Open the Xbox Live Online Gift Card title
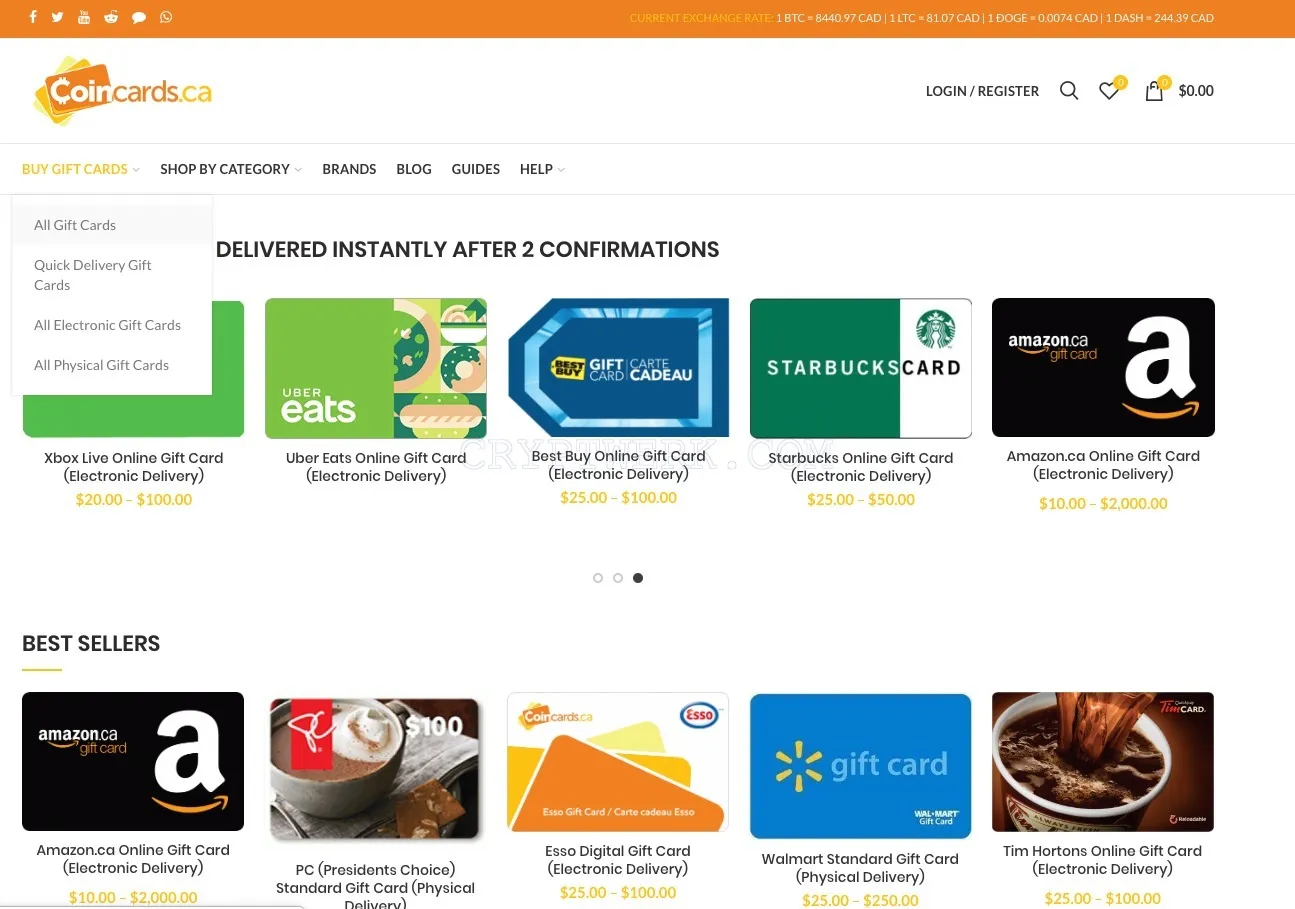The height and width of the screenshot is (909, 1295). tap(134, 467)
